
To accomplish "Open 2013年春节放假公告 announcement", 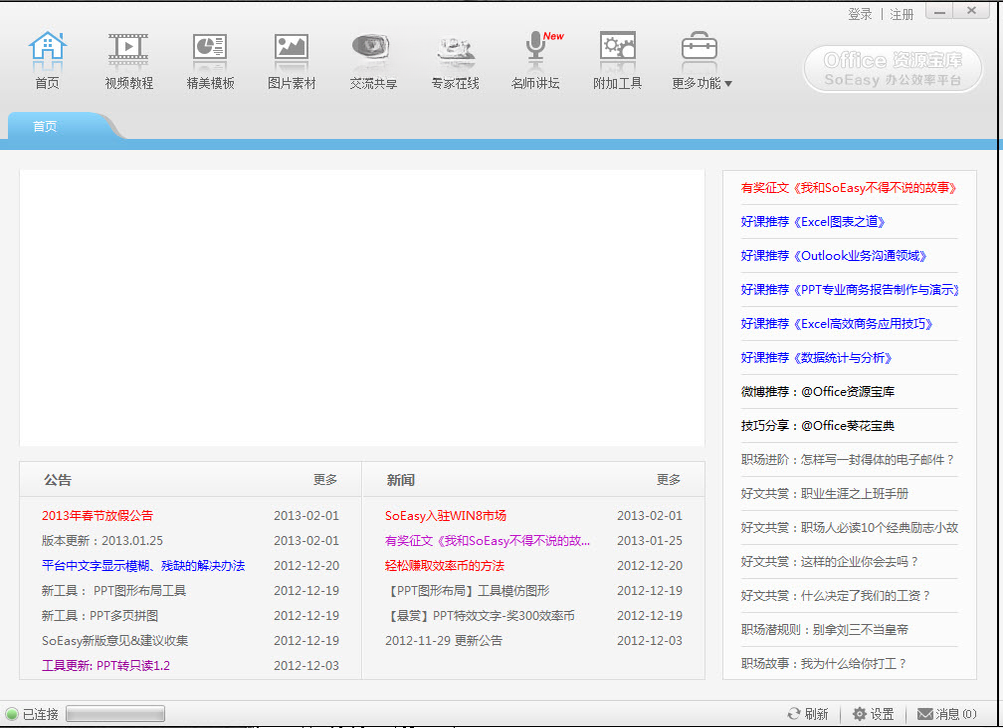I will (97, 516).
